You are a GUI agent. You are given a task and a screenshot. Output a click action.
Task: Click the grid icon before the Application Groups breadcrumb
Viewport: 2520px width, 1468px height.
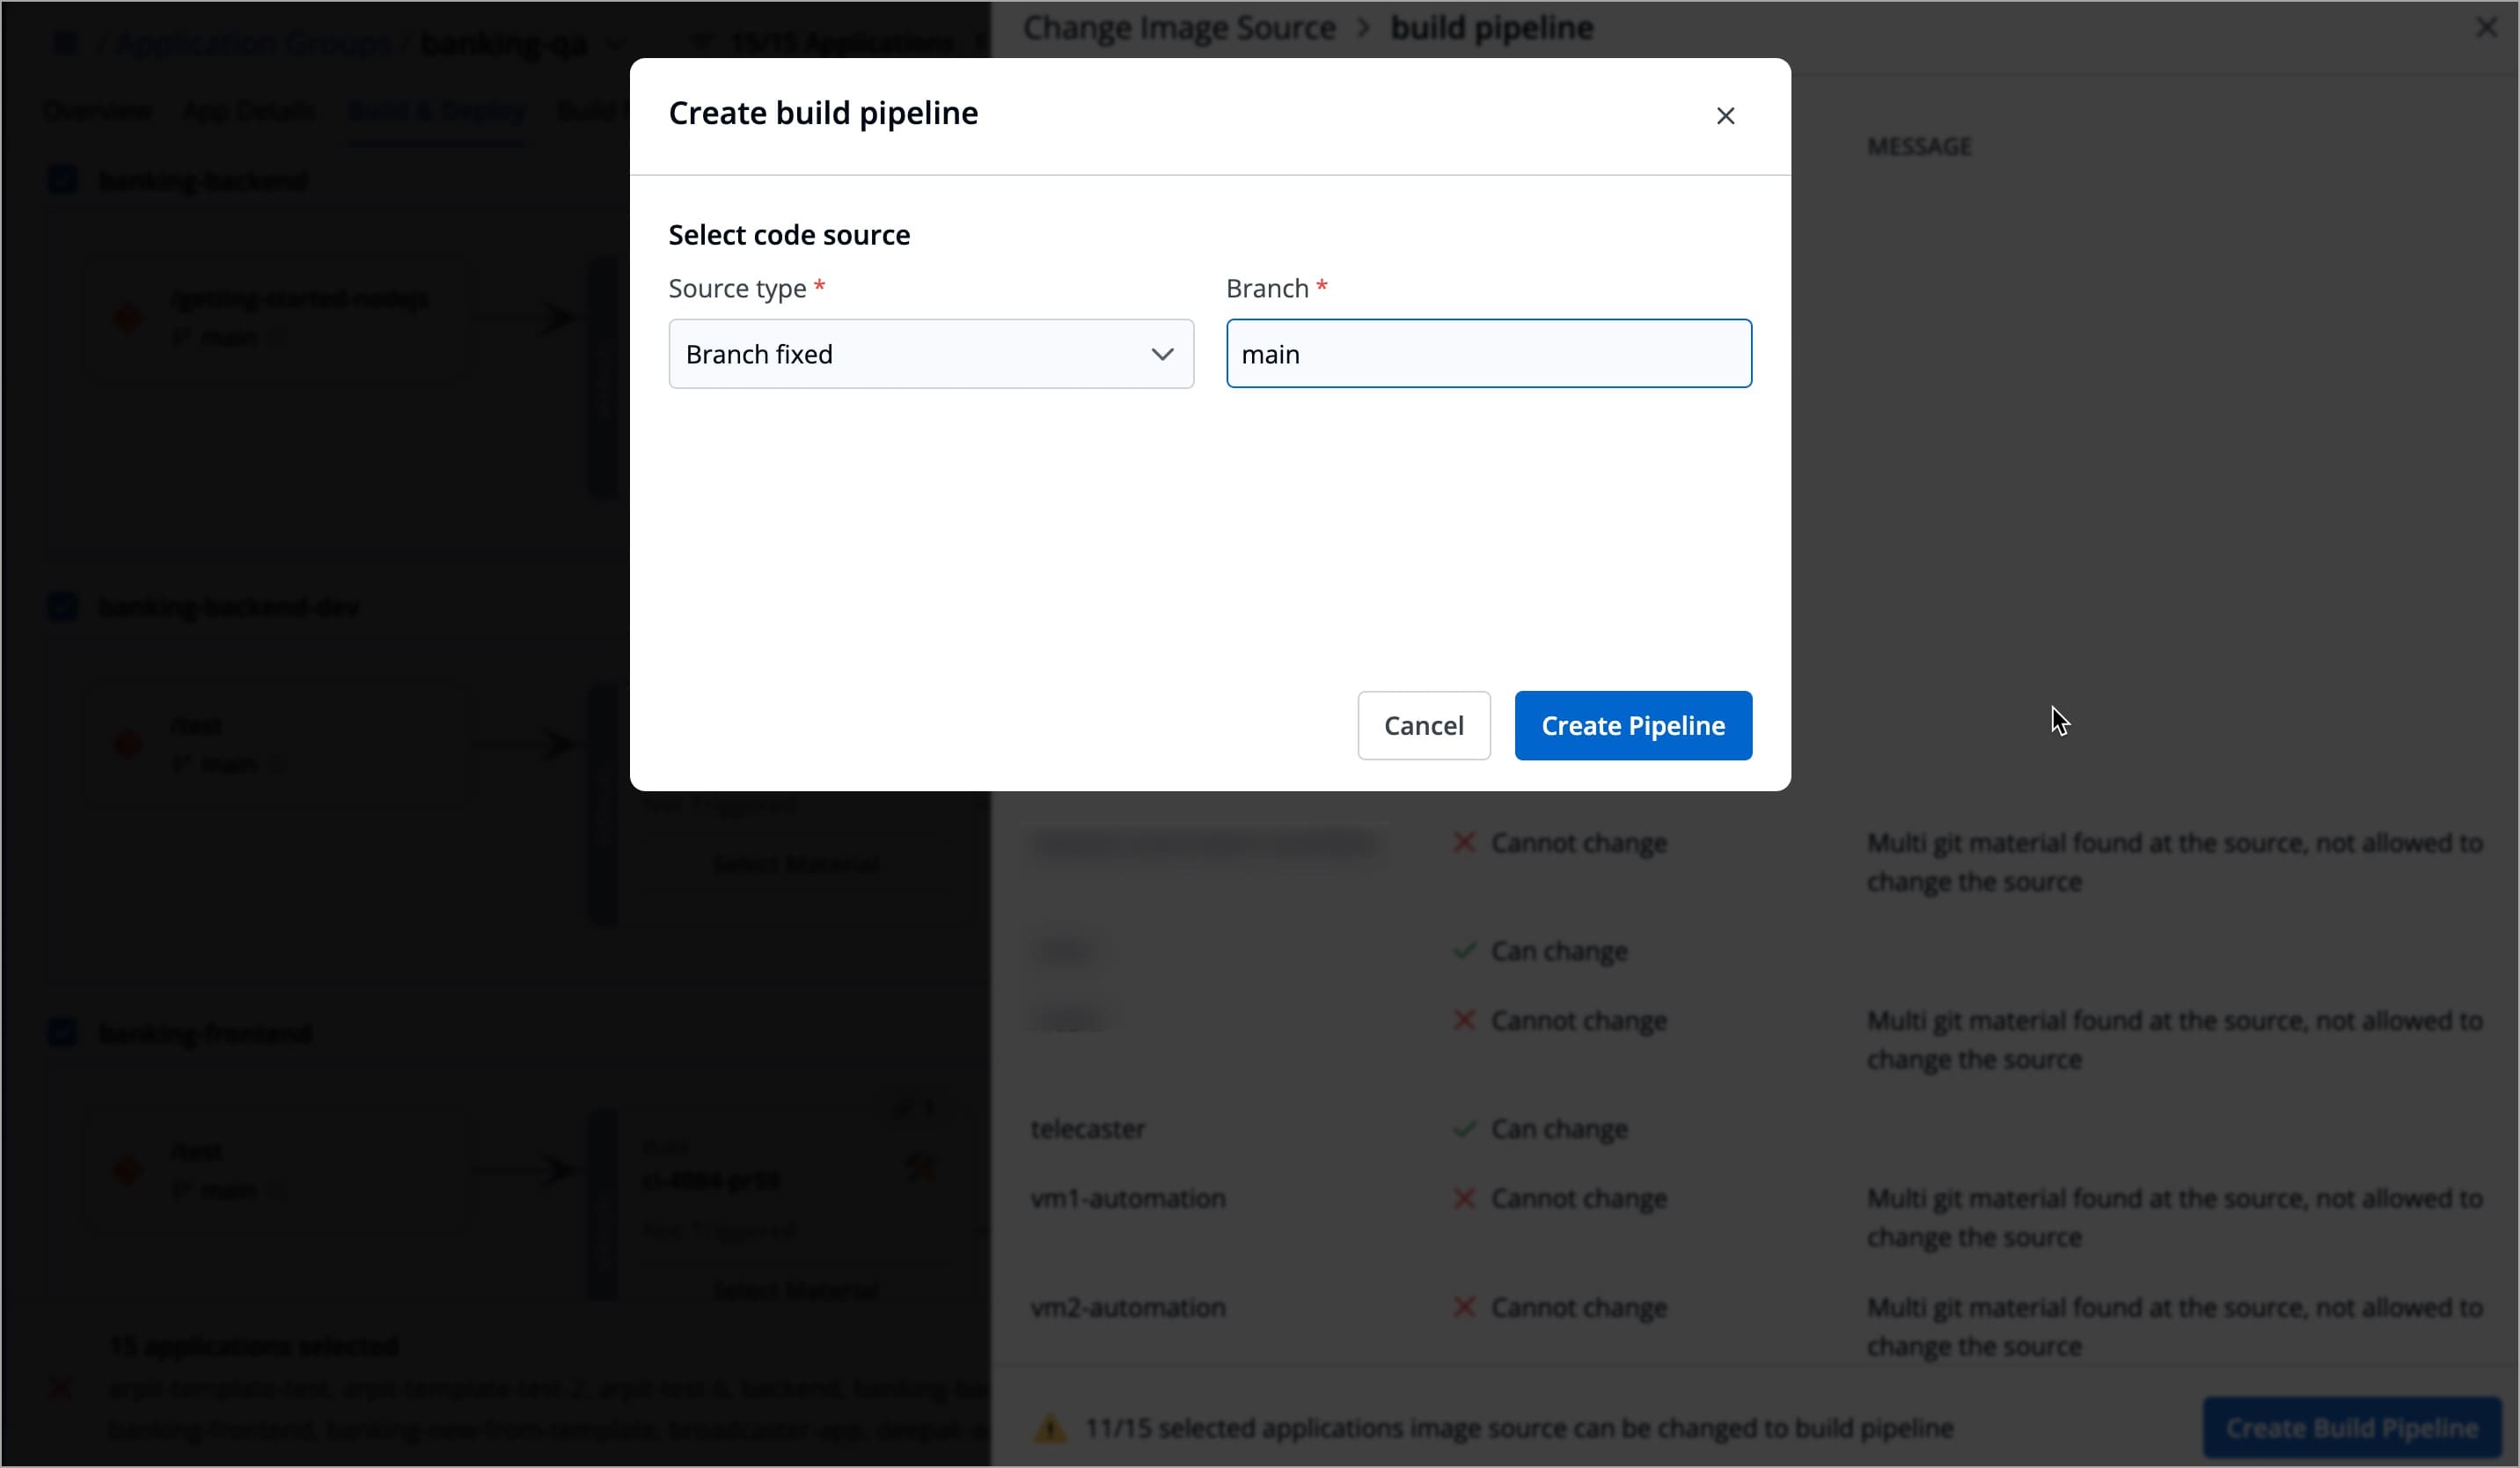point(64,42)
